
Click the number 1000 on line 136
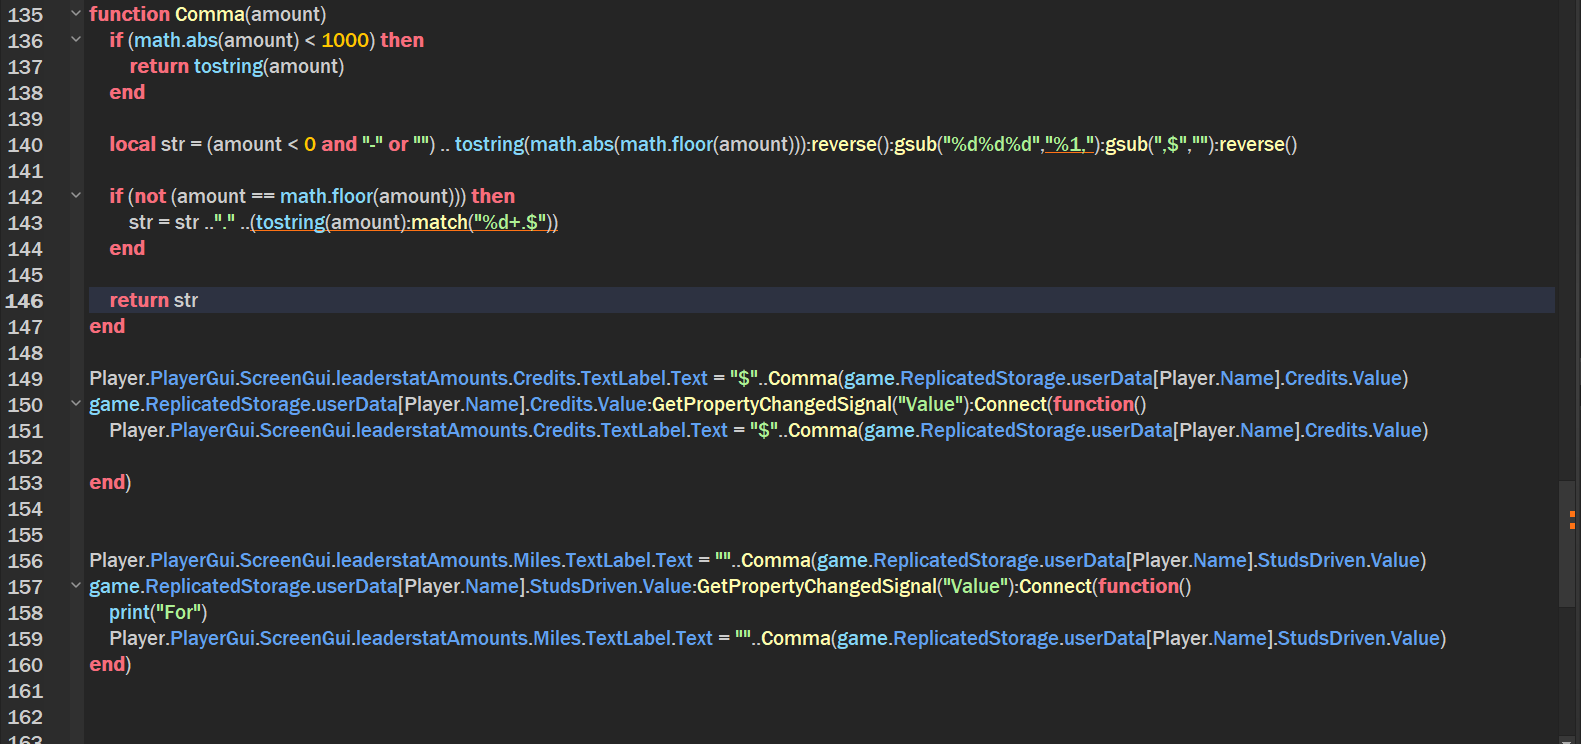tap(345, 40)
